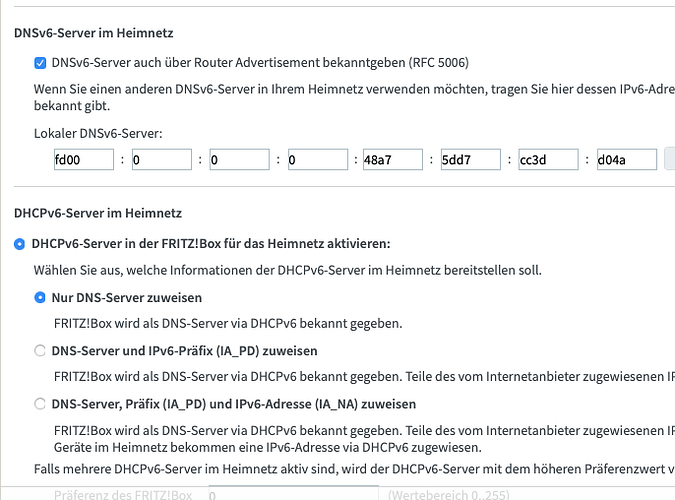Click the 'fd00' IPv6 address field
Image resolution: width=675 pixels, height=500 pixels.
point(84,160)
